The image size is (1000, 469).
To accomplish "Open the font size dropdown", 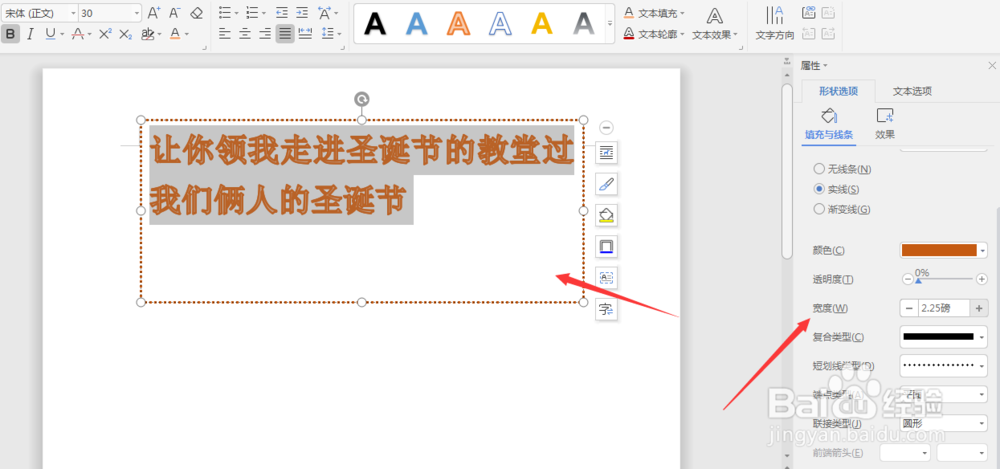I will [x=137, y=13].
